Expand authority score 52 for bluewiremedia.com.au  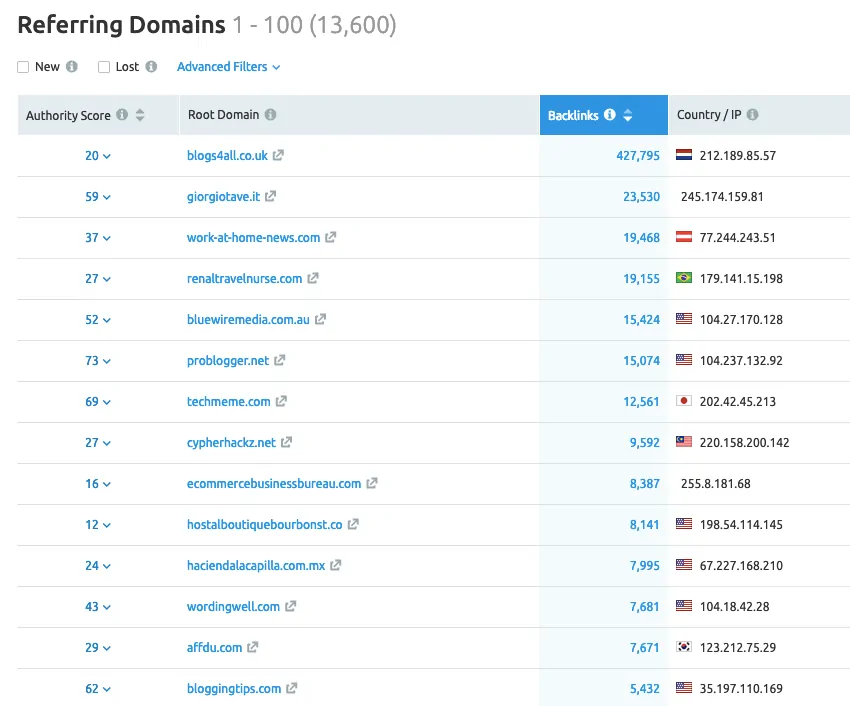(98, 320)
